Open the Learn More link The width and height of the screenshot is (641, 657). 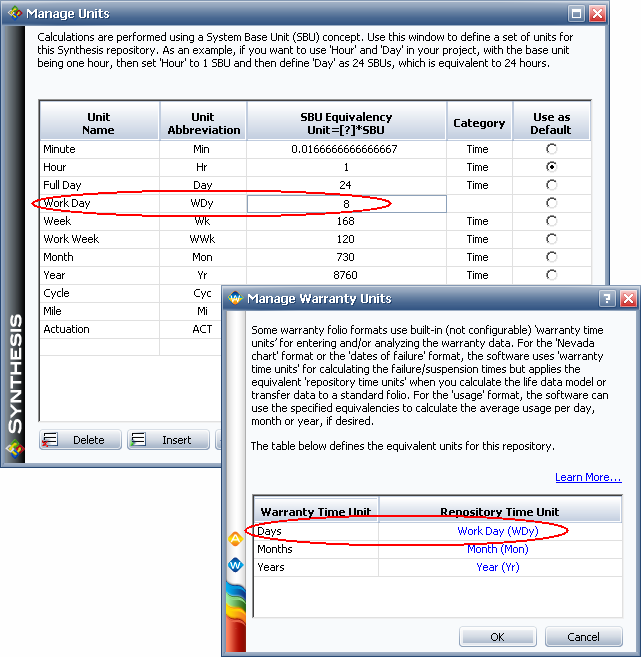point(588,477)
